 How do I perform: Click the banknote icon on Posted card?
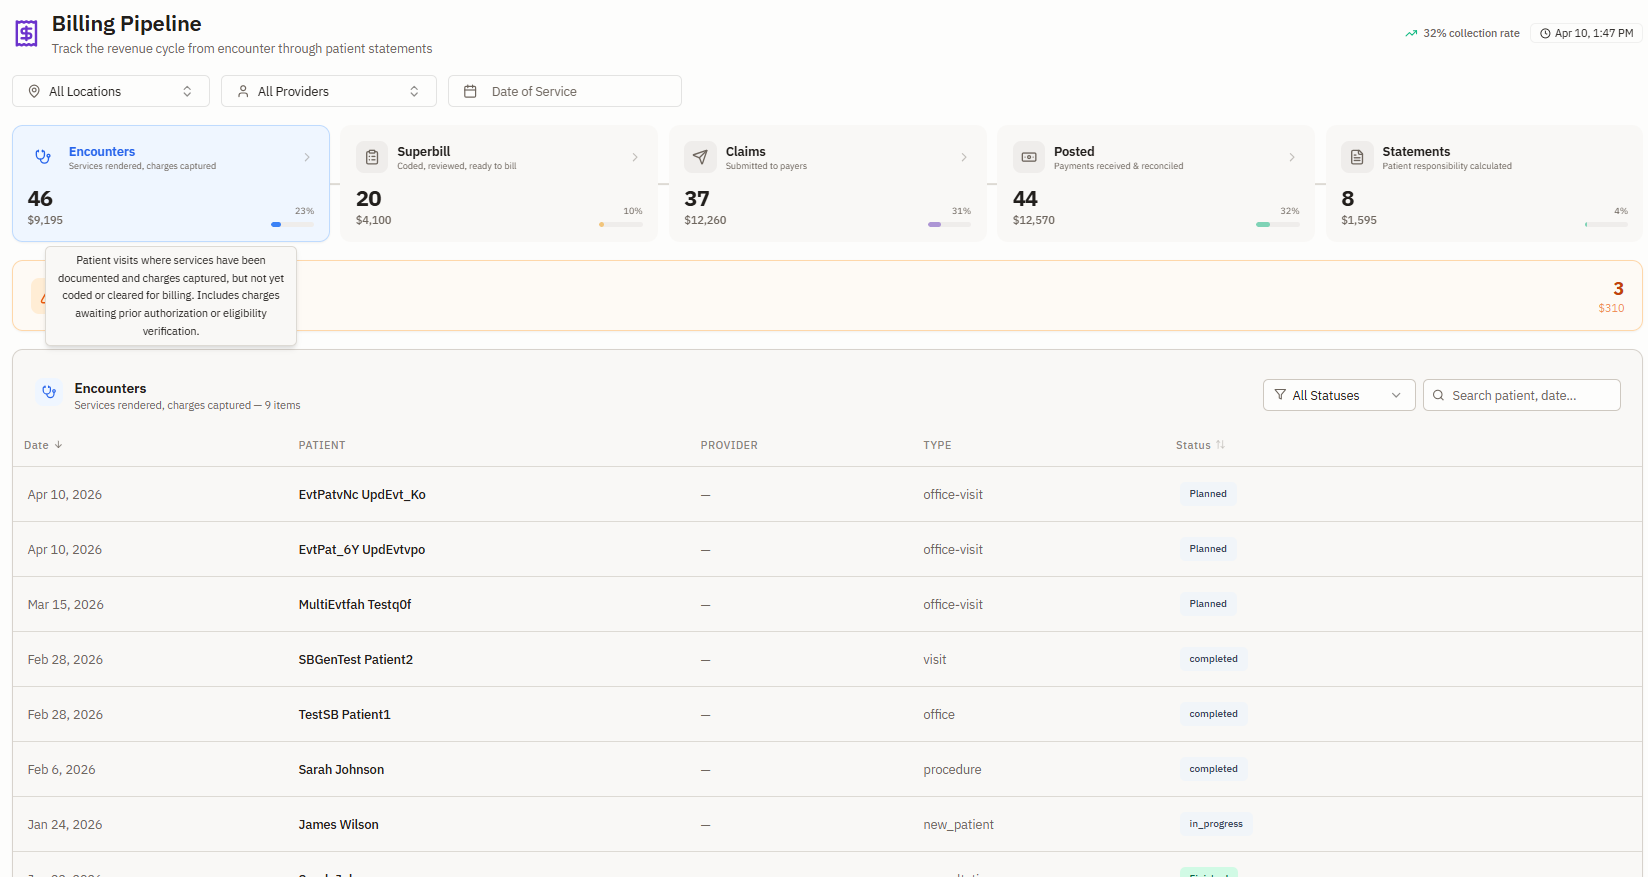point(1029,157)
